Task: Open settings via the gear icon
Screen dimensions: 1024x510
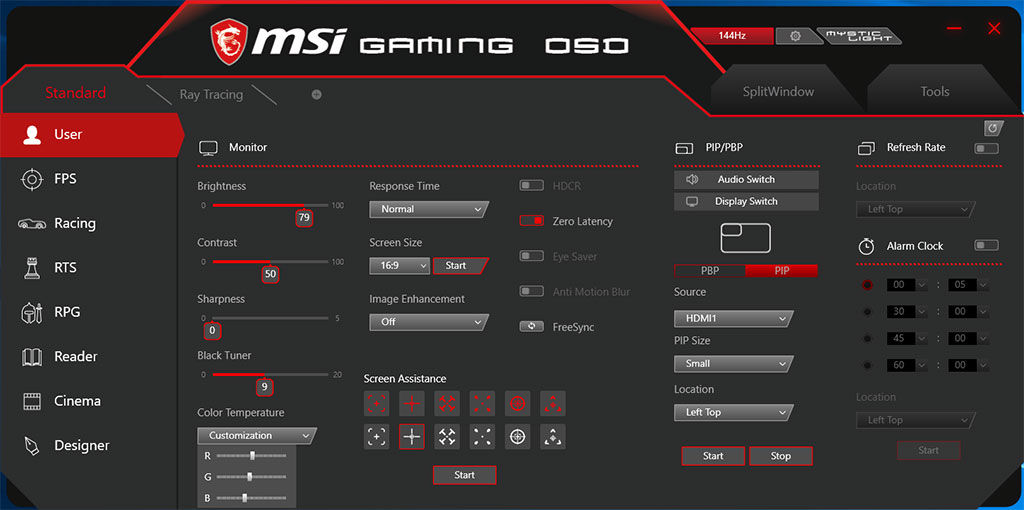Action: coord(795,36)
